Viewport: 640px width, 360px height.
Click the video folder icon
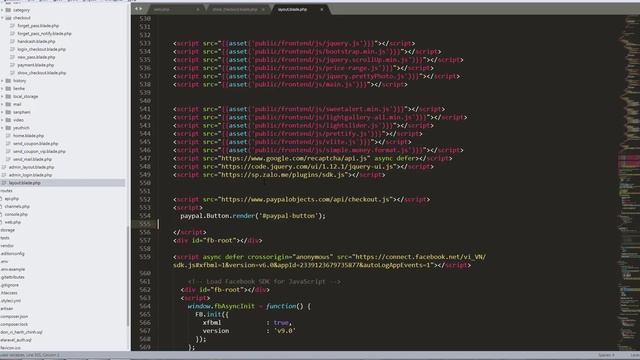coord(8,120)
